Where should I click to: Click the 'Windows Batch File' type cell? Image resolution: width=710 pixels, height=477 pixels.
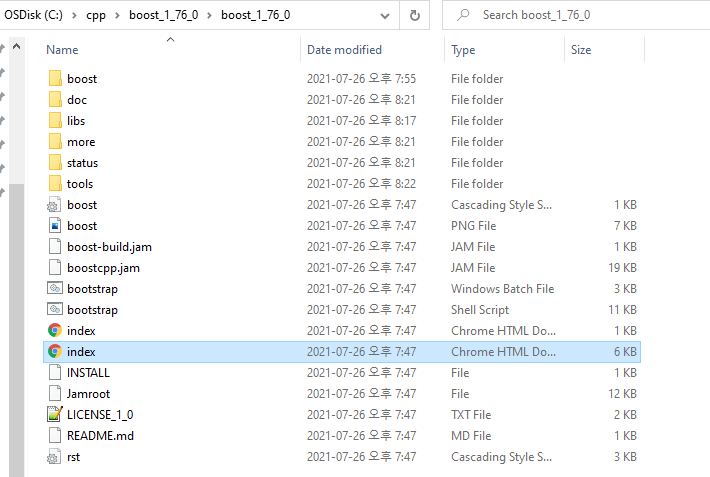[x=503, y=289]
